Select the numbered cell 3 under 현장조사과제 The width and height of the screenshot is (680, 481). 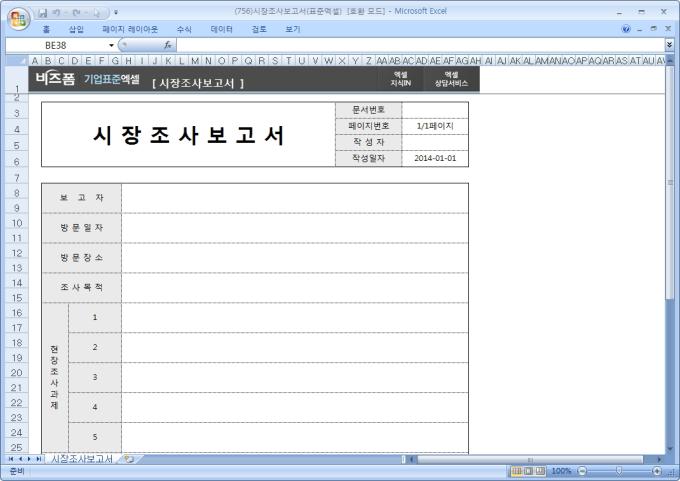tap(95, 377)
